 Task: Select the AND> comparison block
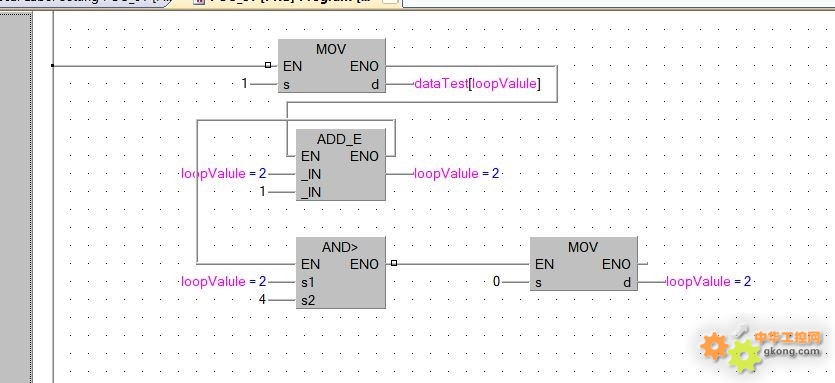coord(340,273)
